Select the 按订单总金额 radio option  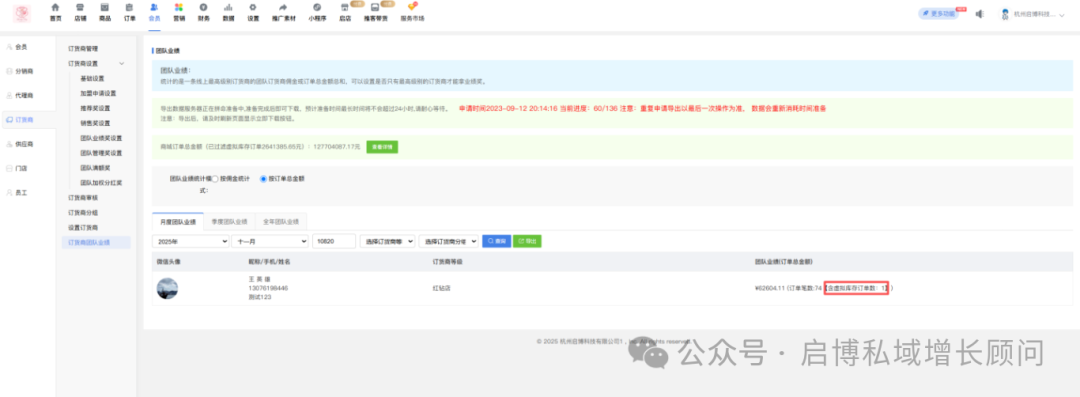point(263,179)
